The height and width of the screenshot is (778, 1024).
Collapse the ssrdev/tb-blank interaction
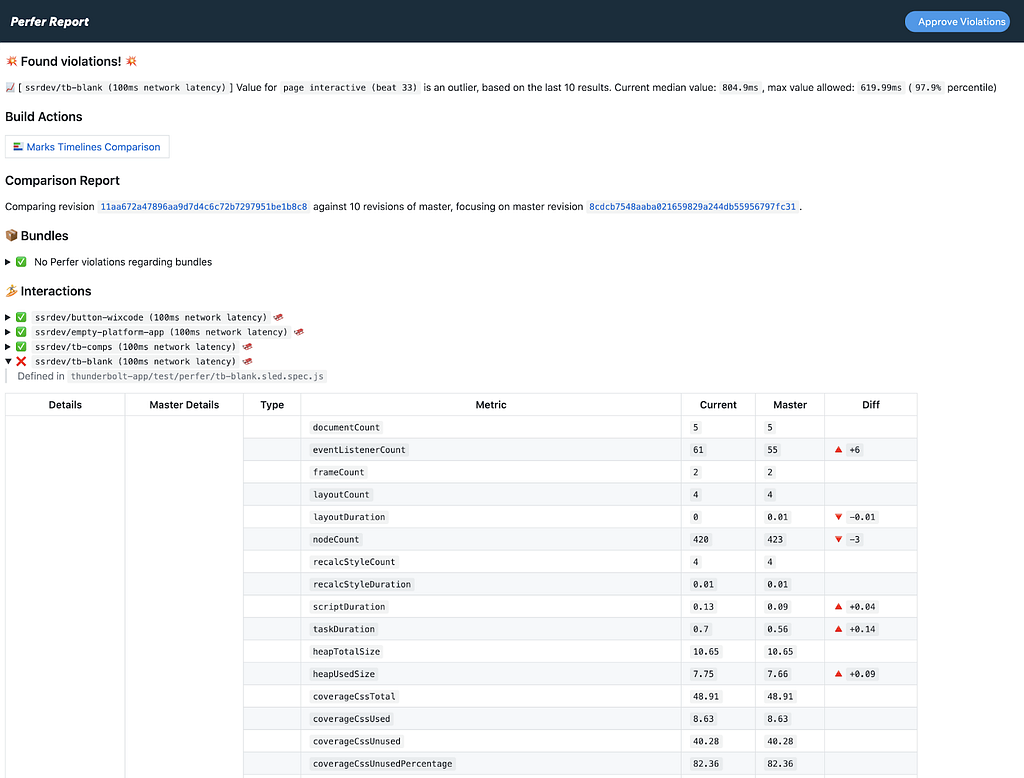click(8, 361)
